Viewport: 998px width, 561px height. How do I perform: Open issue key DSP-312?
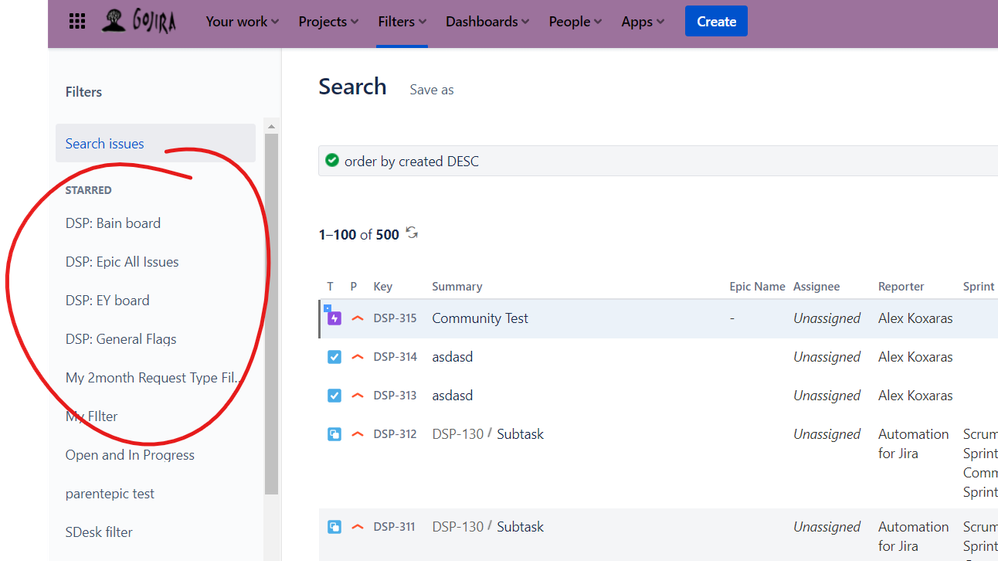[x=395, y=434]
